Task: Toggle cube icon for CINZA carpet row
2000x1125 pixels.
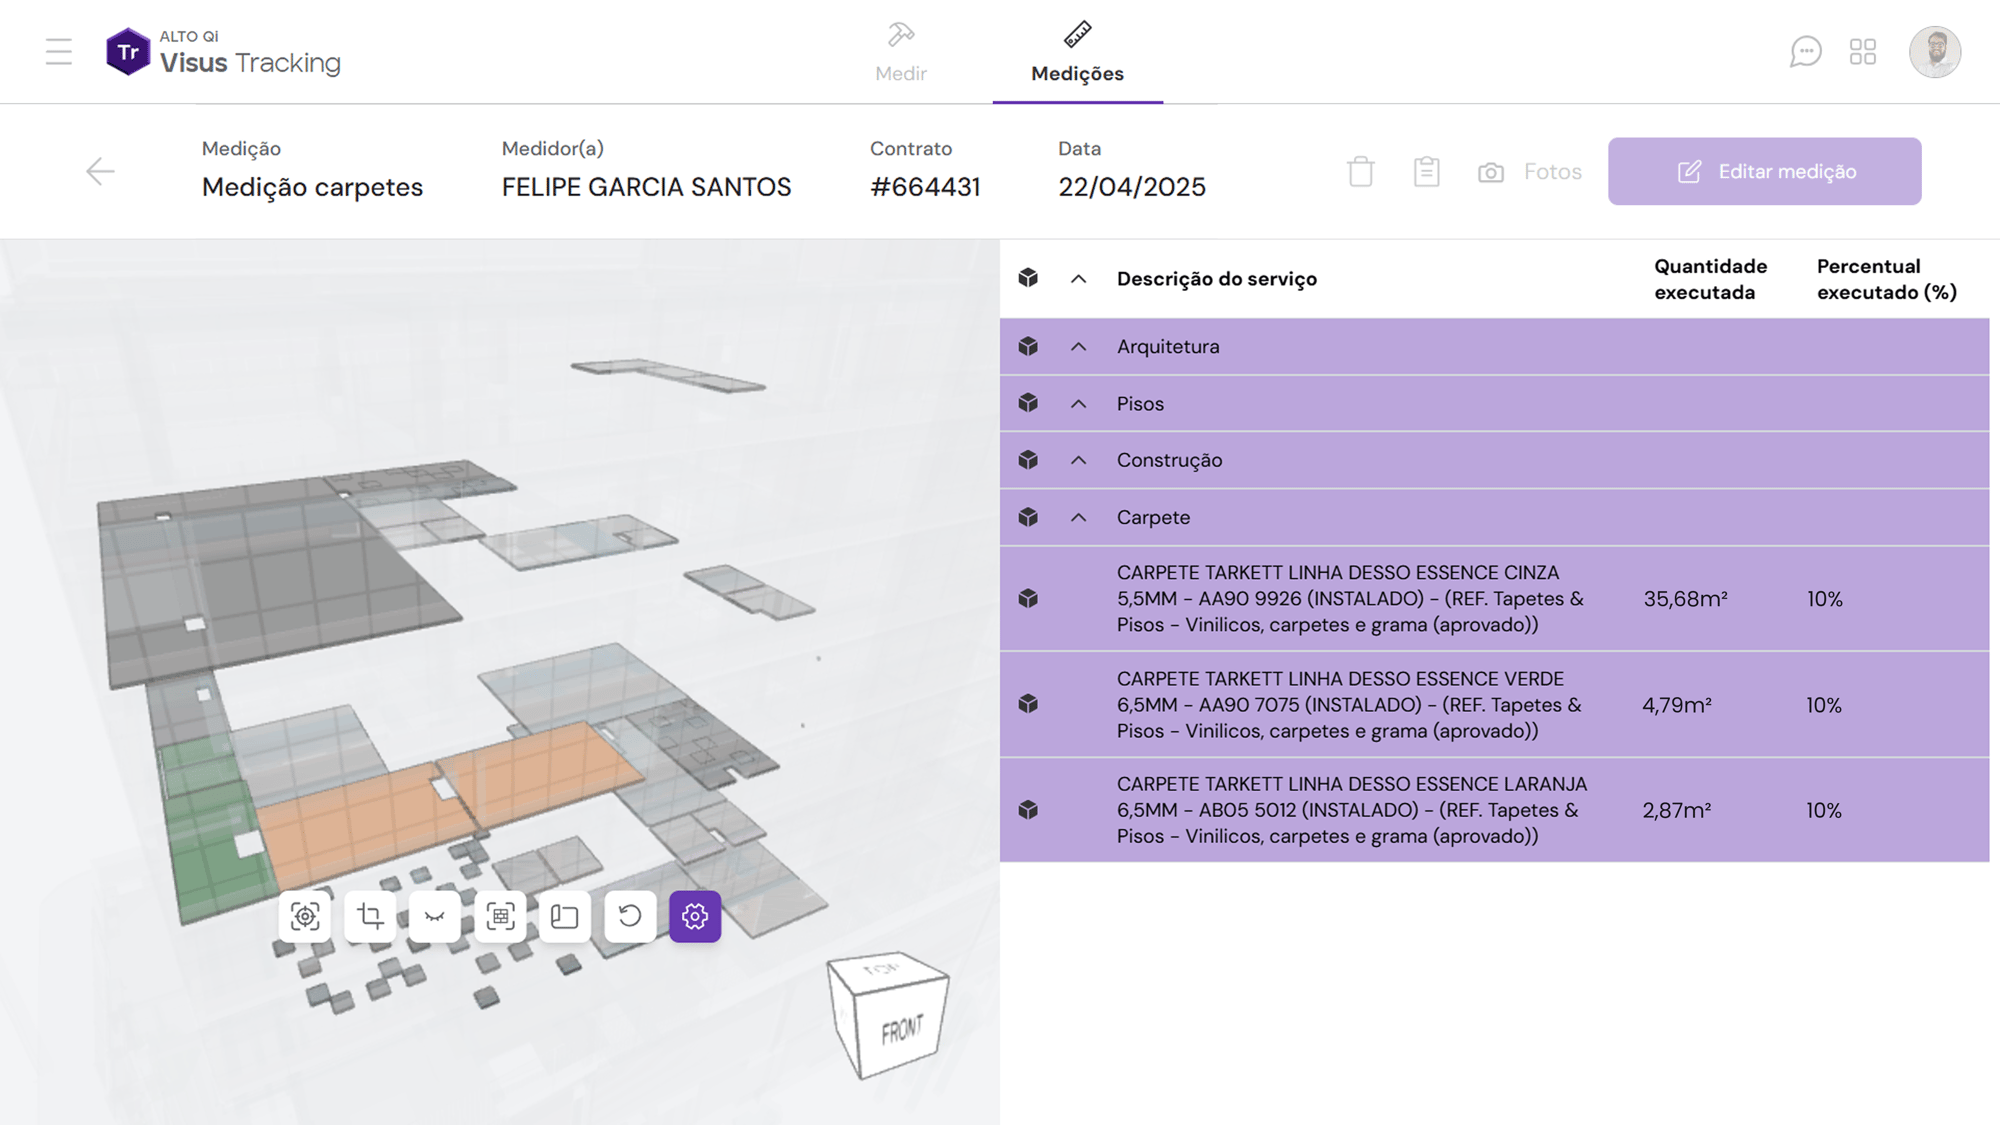Action: click(x=1028, y=599)
